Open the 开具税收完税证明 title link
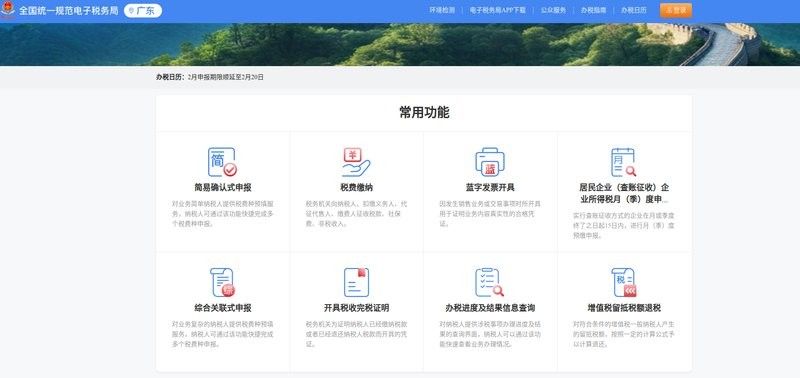The width and height of the screenshot is (800, 378). click(x=356, y=308)
